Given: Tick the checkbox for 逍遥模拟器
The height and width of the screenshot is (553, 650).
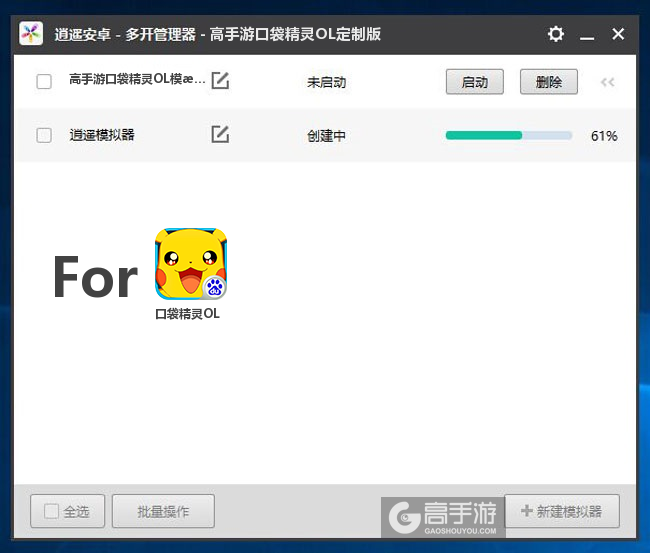Looking at the screenshot, I should click(x=44, y=135).
